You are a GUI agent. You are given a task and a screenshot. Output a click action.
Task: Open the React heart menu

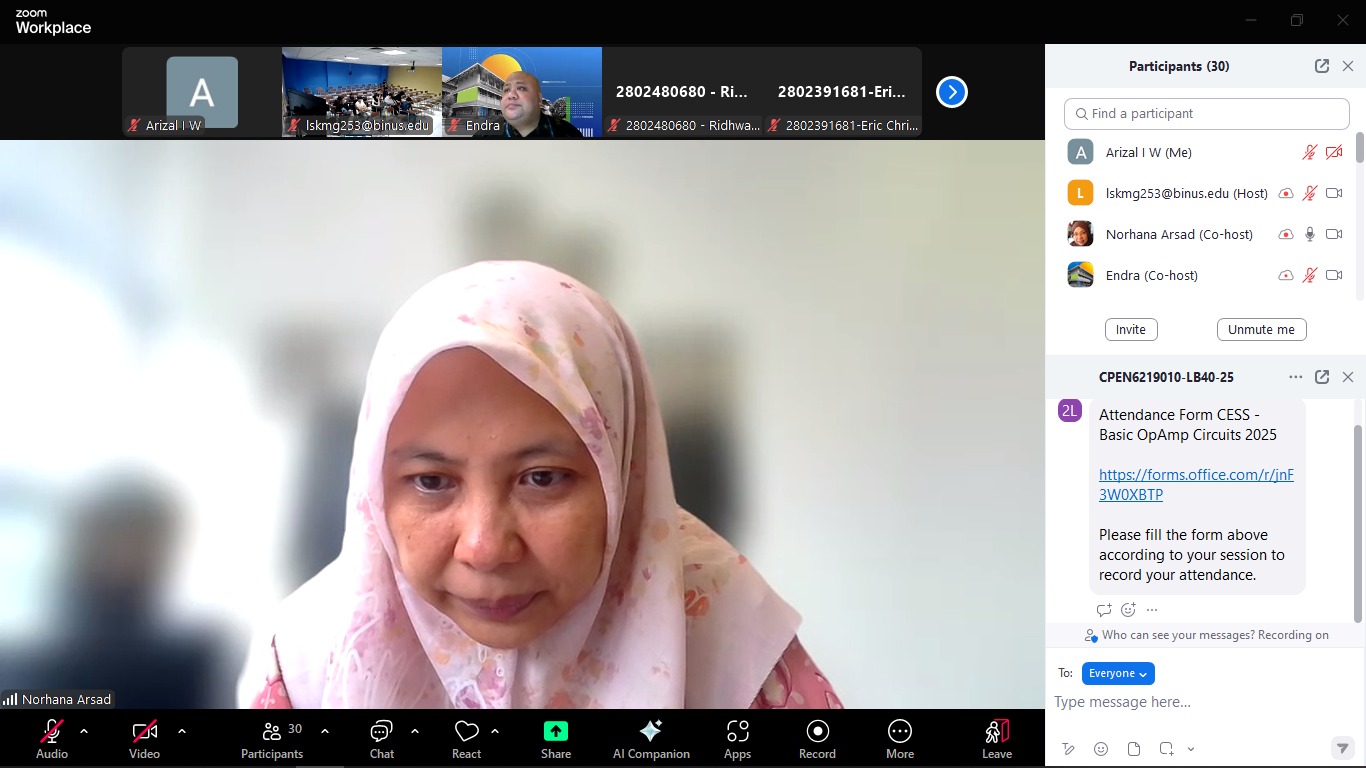(x=466, y=739)
